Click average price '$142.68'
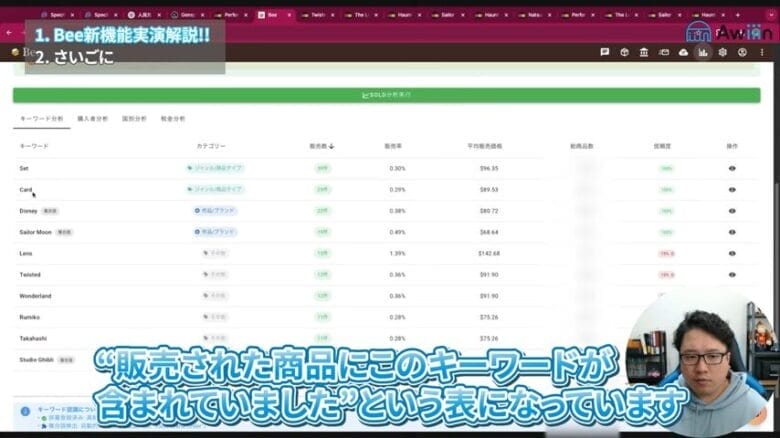The image size is (780, 438). (x=489, y=253)
